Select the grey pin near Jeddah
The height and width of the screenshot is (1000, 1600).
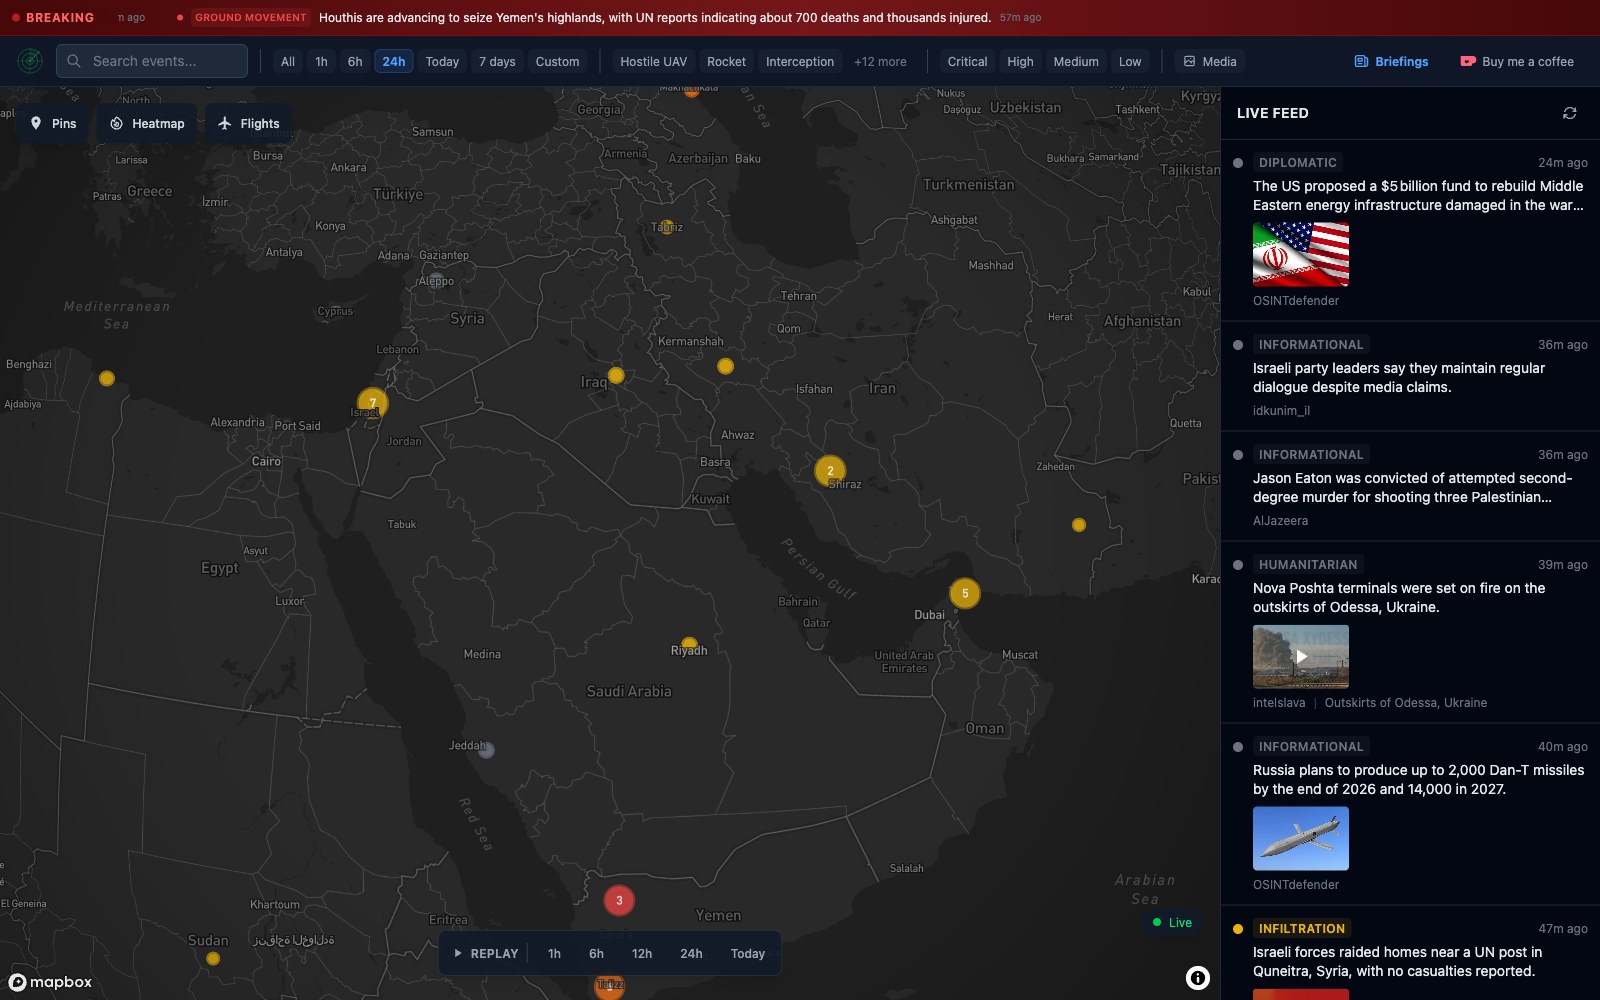[x=486, y=750]
